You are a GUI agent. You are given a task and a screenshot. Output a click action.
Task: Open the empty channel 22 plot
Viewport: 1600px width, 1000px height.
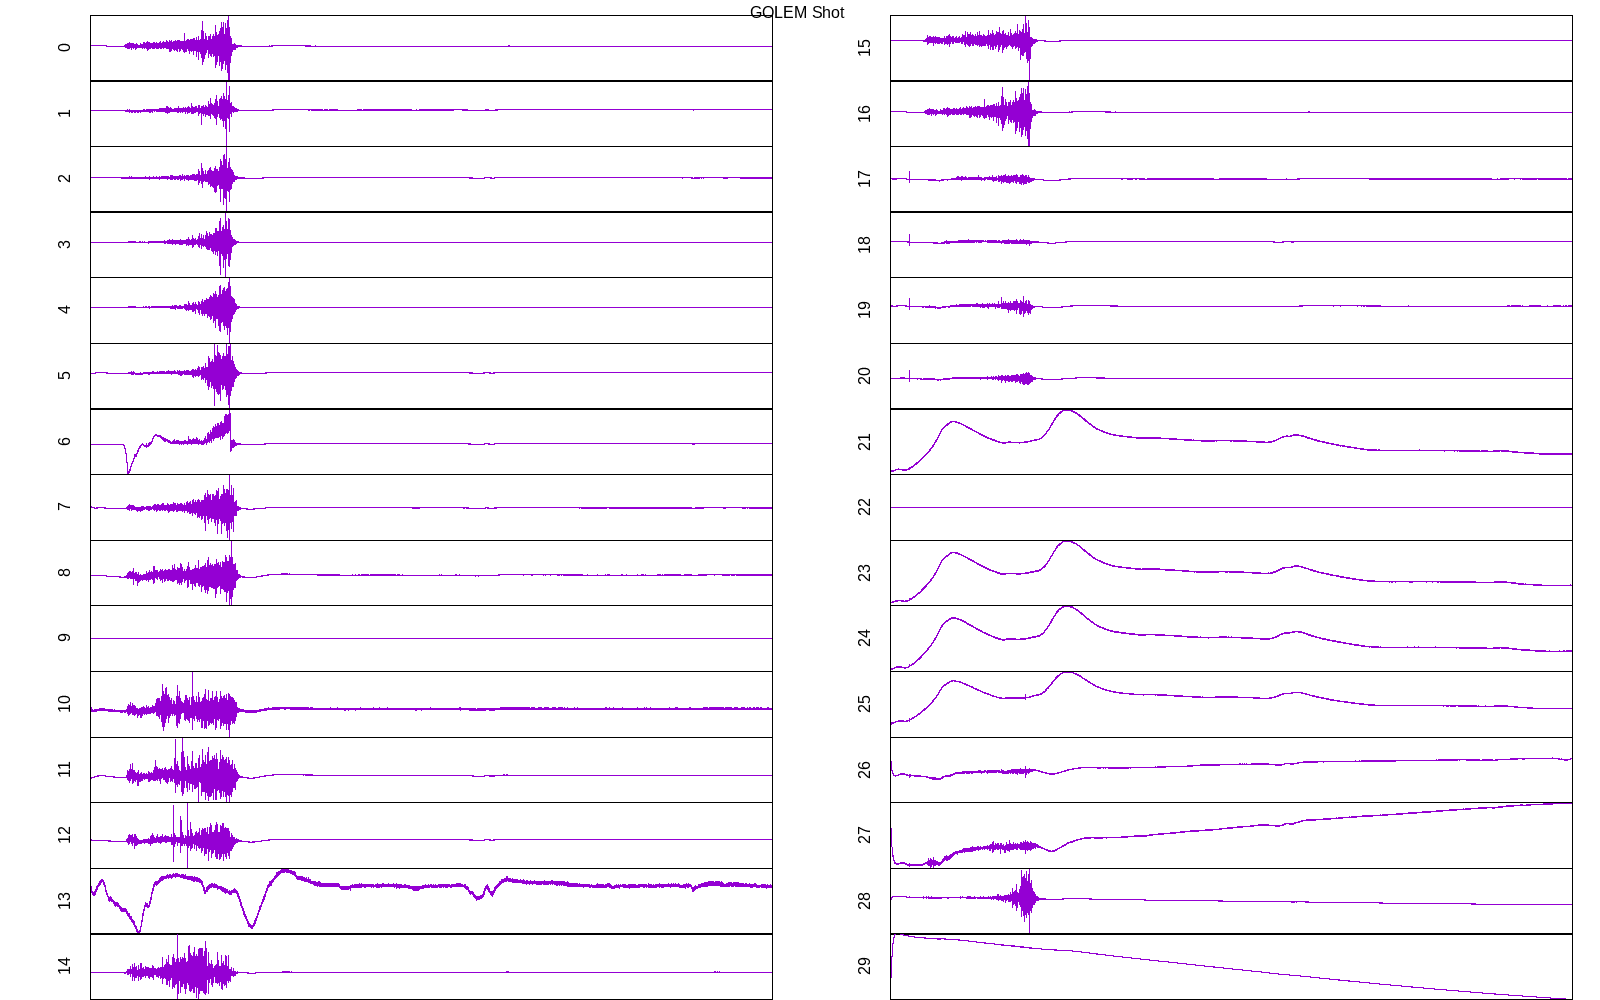[x=1231, y=507]
